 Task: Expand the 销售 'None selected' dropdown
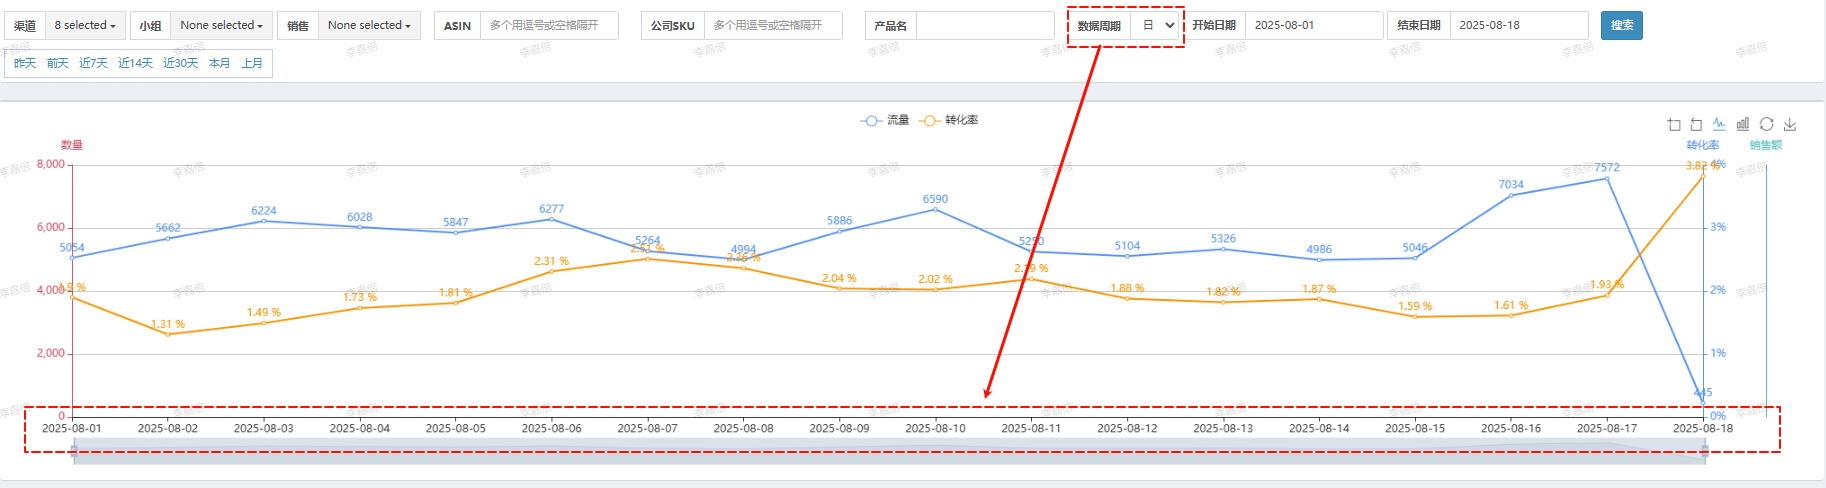(368, 25)
